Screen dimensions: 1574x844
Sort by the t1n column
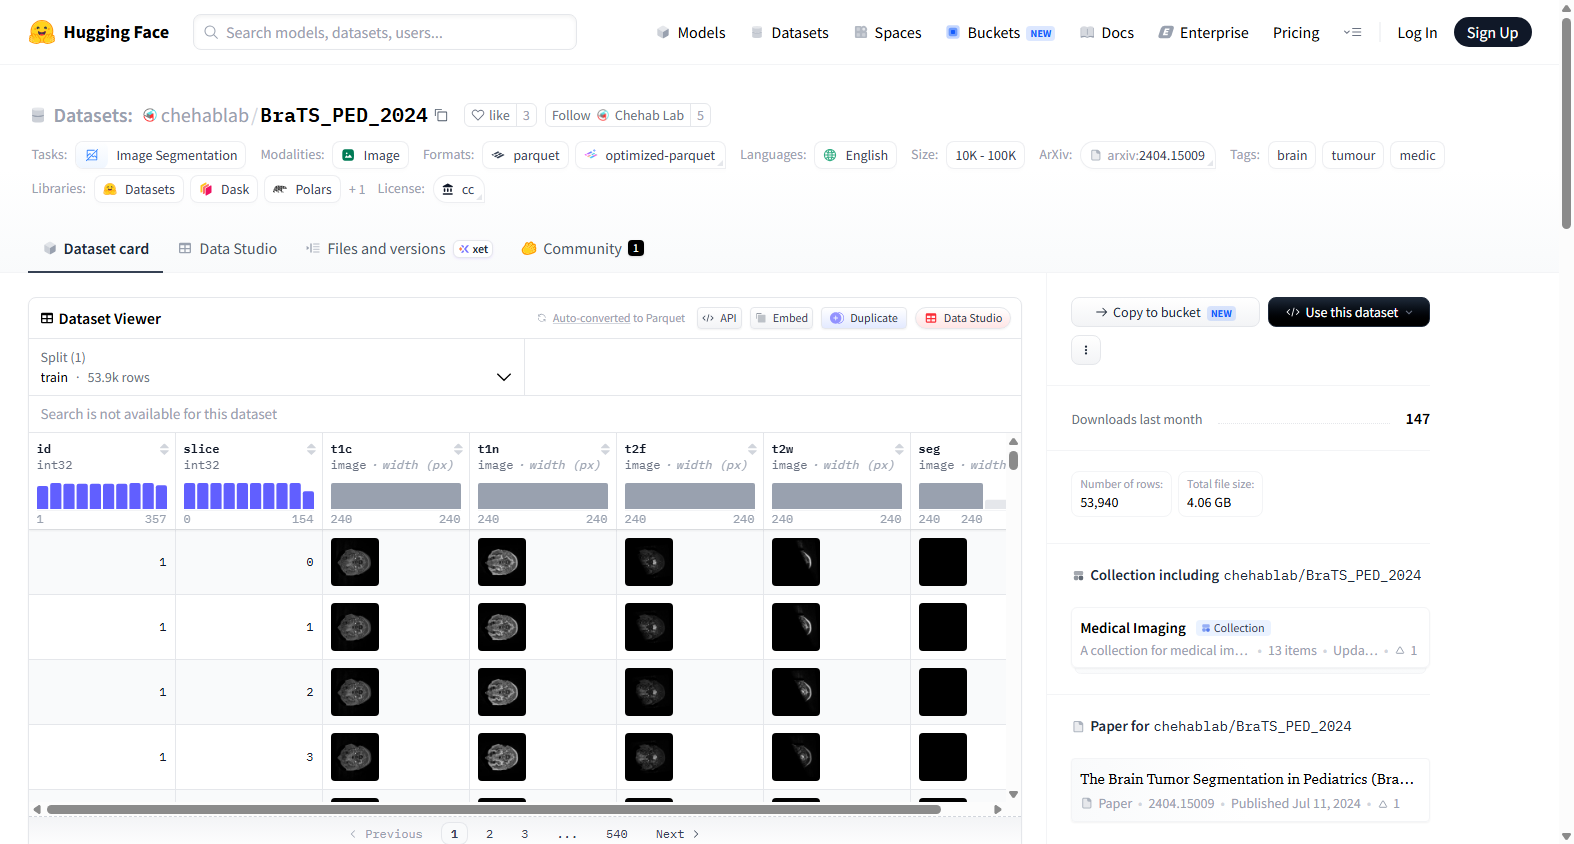(605, 449)
